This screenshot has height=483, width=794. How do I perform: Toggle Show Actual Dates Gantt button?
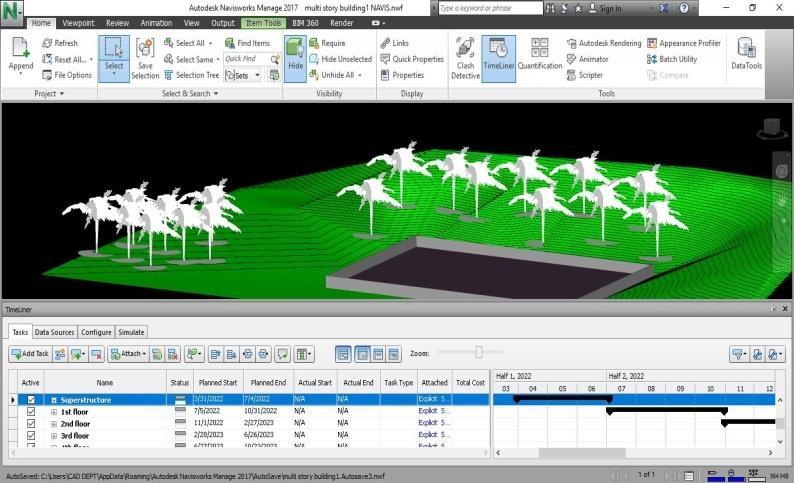tap(378, 354)
